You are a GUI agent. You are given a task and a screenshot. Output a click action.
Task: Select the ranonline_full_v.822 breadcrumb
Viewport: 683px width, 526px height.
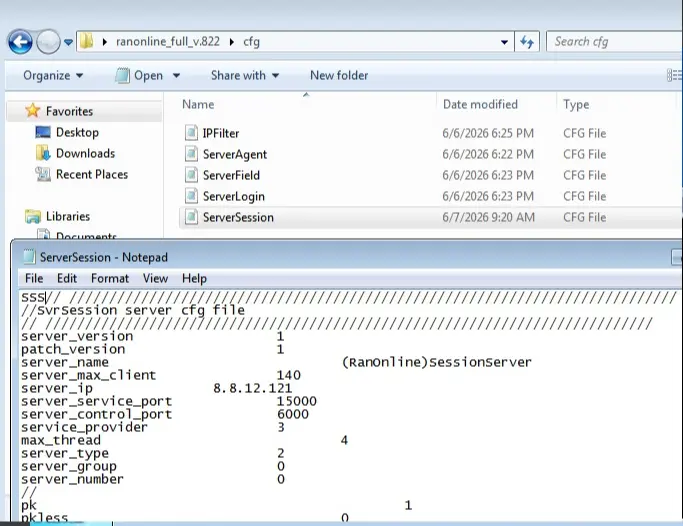point(168,42)
